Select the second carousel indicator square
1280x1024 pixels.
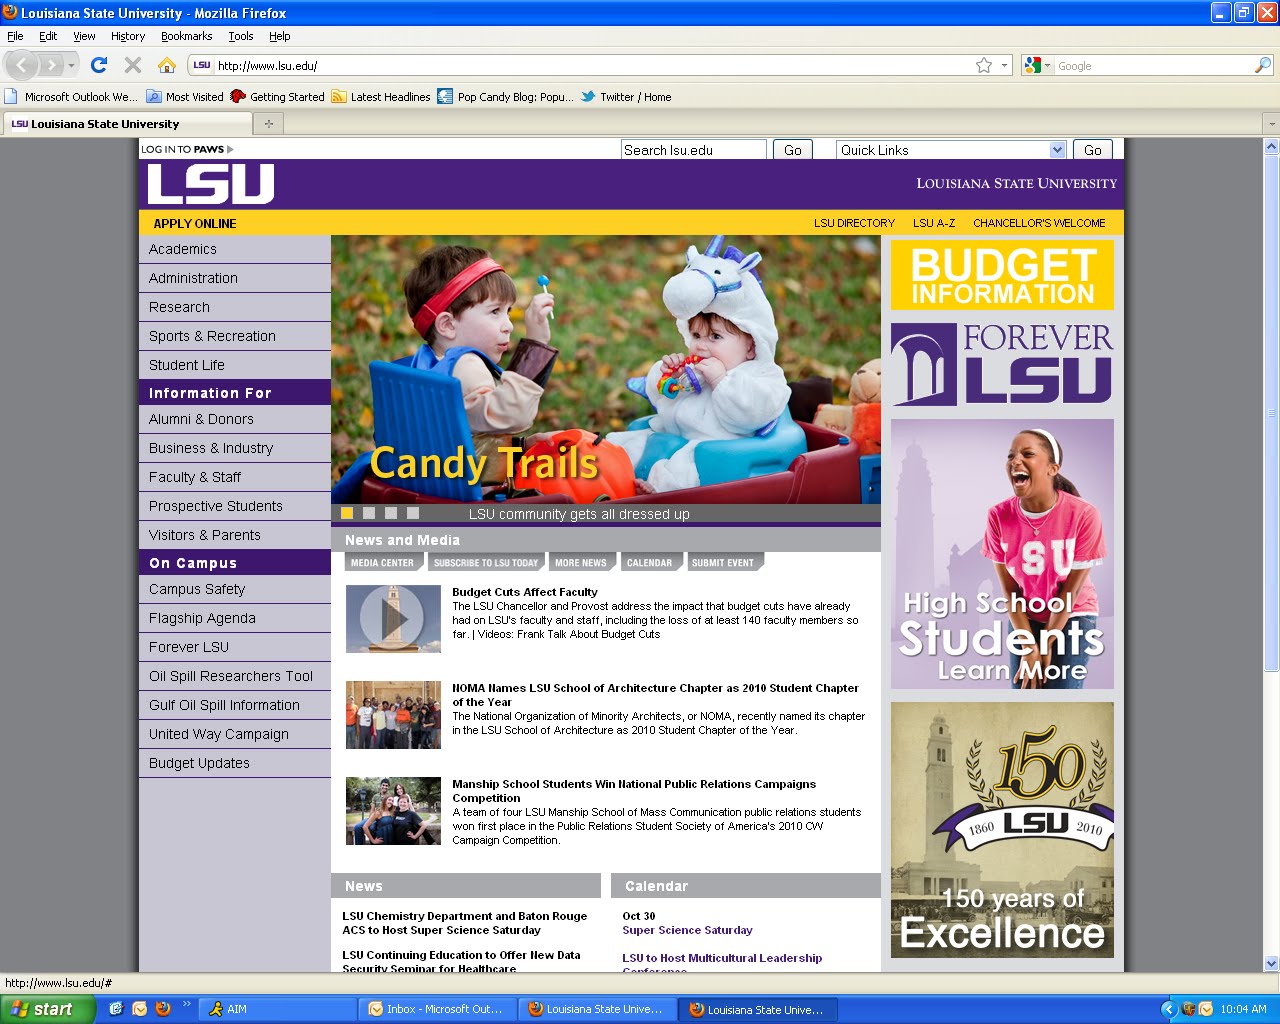point(369,512)
